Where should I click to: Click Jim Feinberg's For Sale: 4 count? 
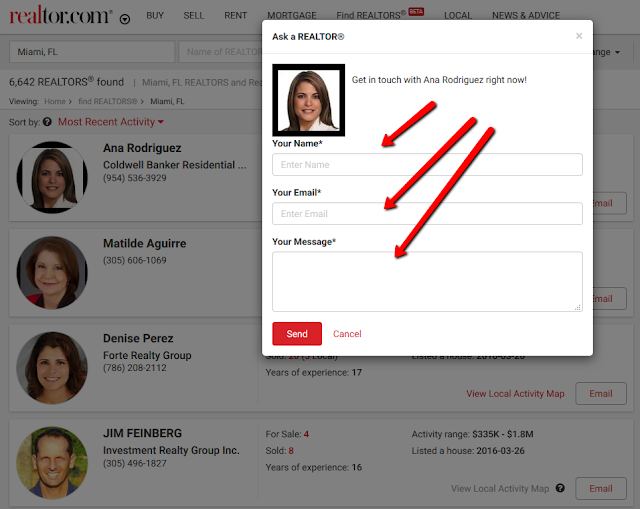287,434
